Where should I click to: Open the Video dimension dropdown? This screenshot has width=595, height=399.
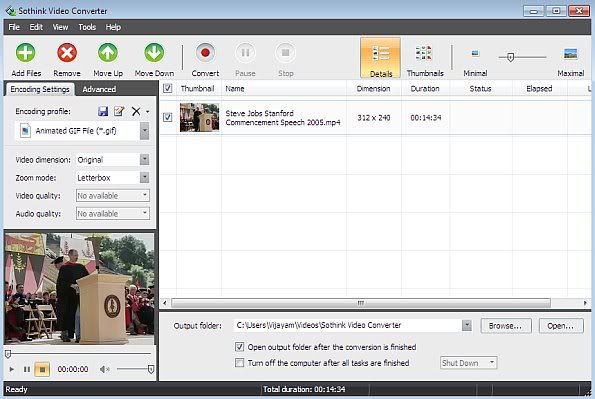144,159
